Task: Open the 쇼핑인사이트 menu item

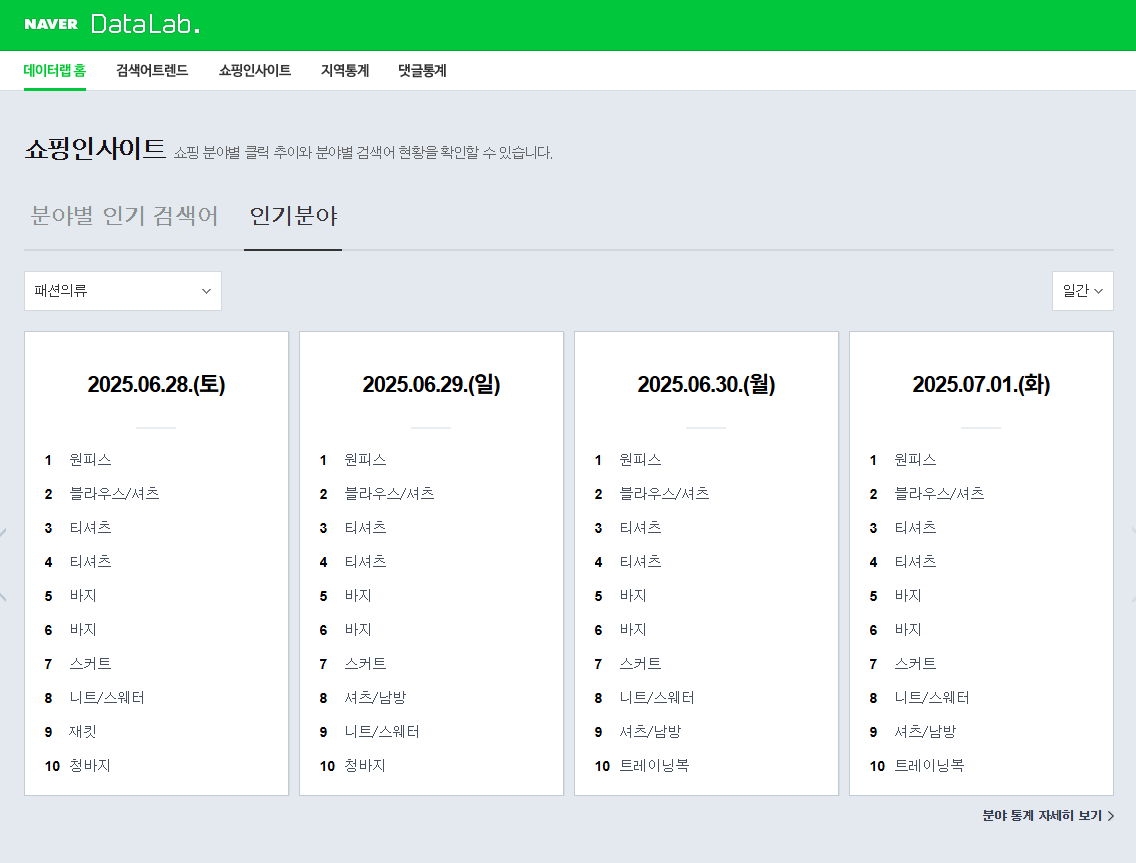Action: (x=255, y=70)
